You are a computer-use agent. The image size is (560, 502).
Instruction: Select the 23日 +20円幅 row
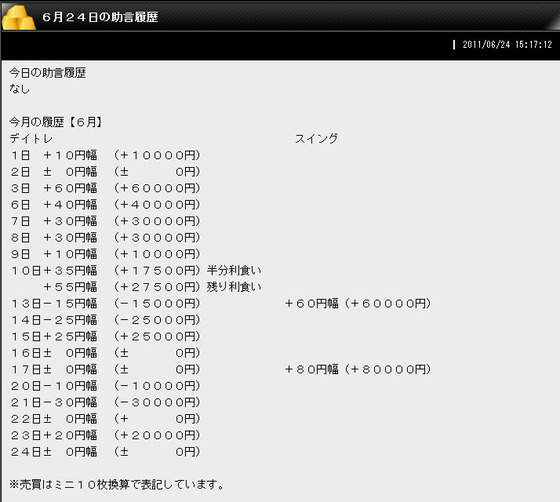tap(105, 435)
